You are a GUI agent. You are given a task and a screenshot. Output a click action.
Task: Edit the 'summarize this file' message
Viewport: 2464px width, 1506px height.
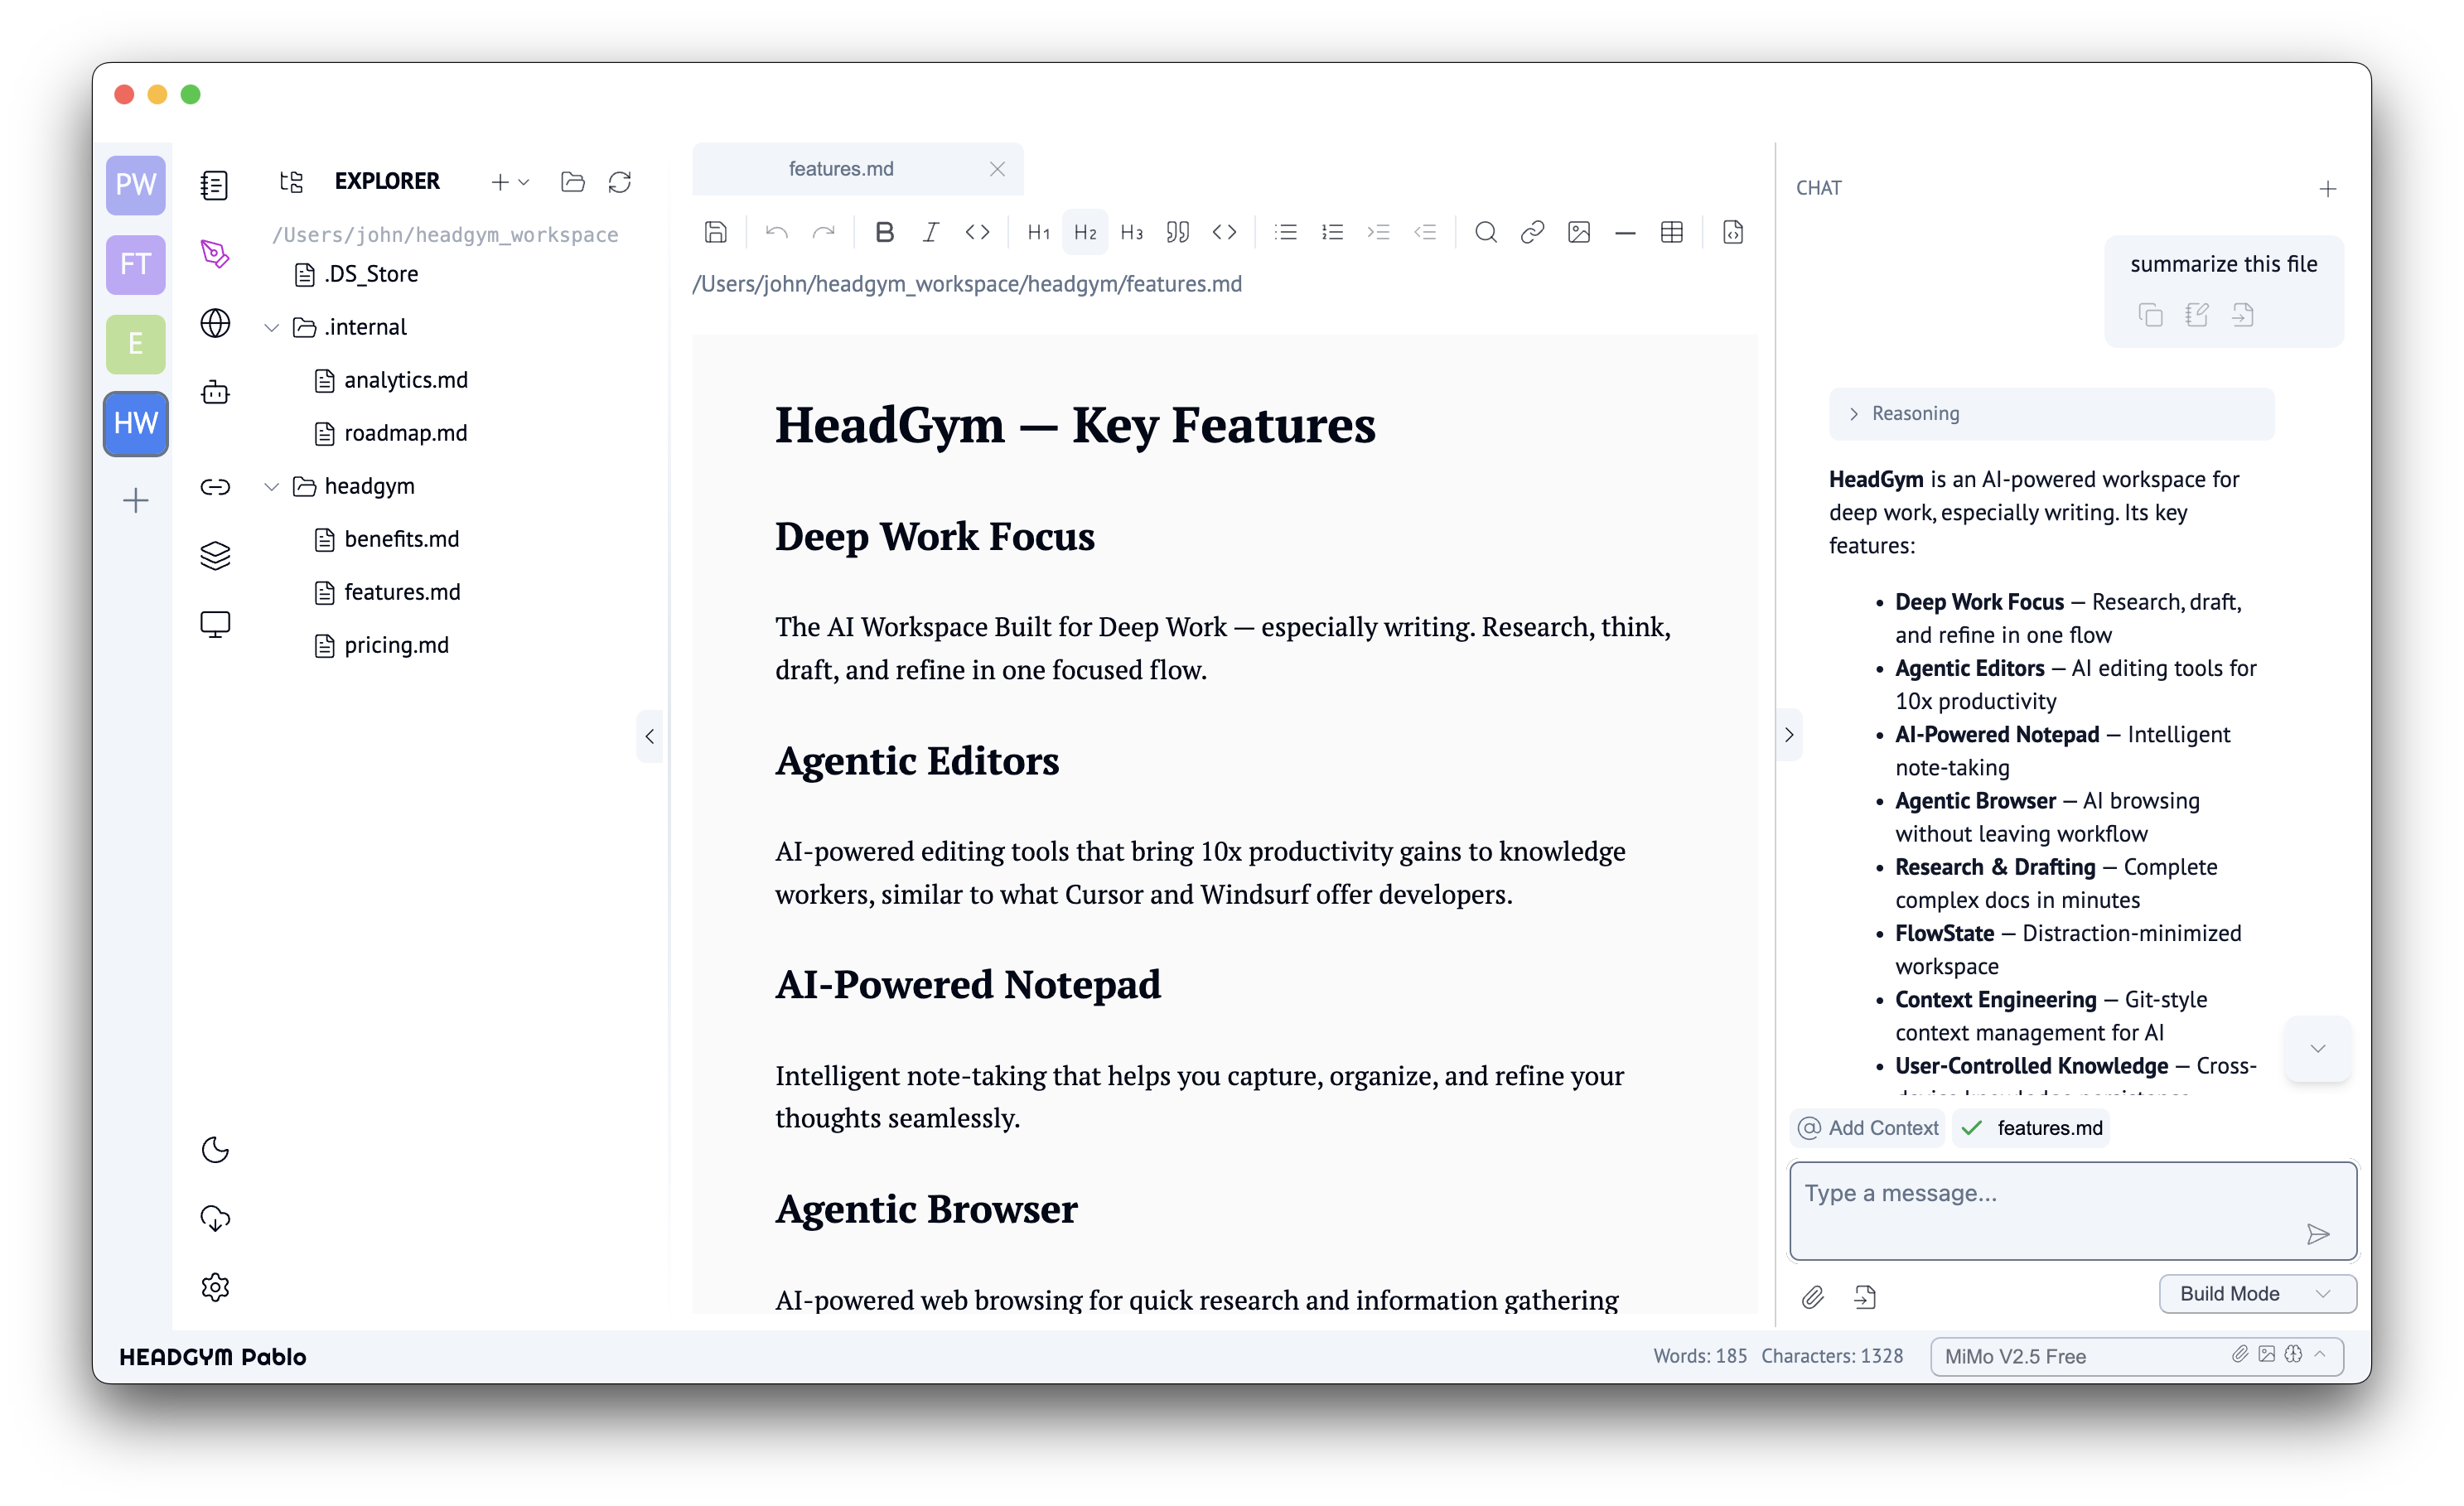pos(2197,315)
